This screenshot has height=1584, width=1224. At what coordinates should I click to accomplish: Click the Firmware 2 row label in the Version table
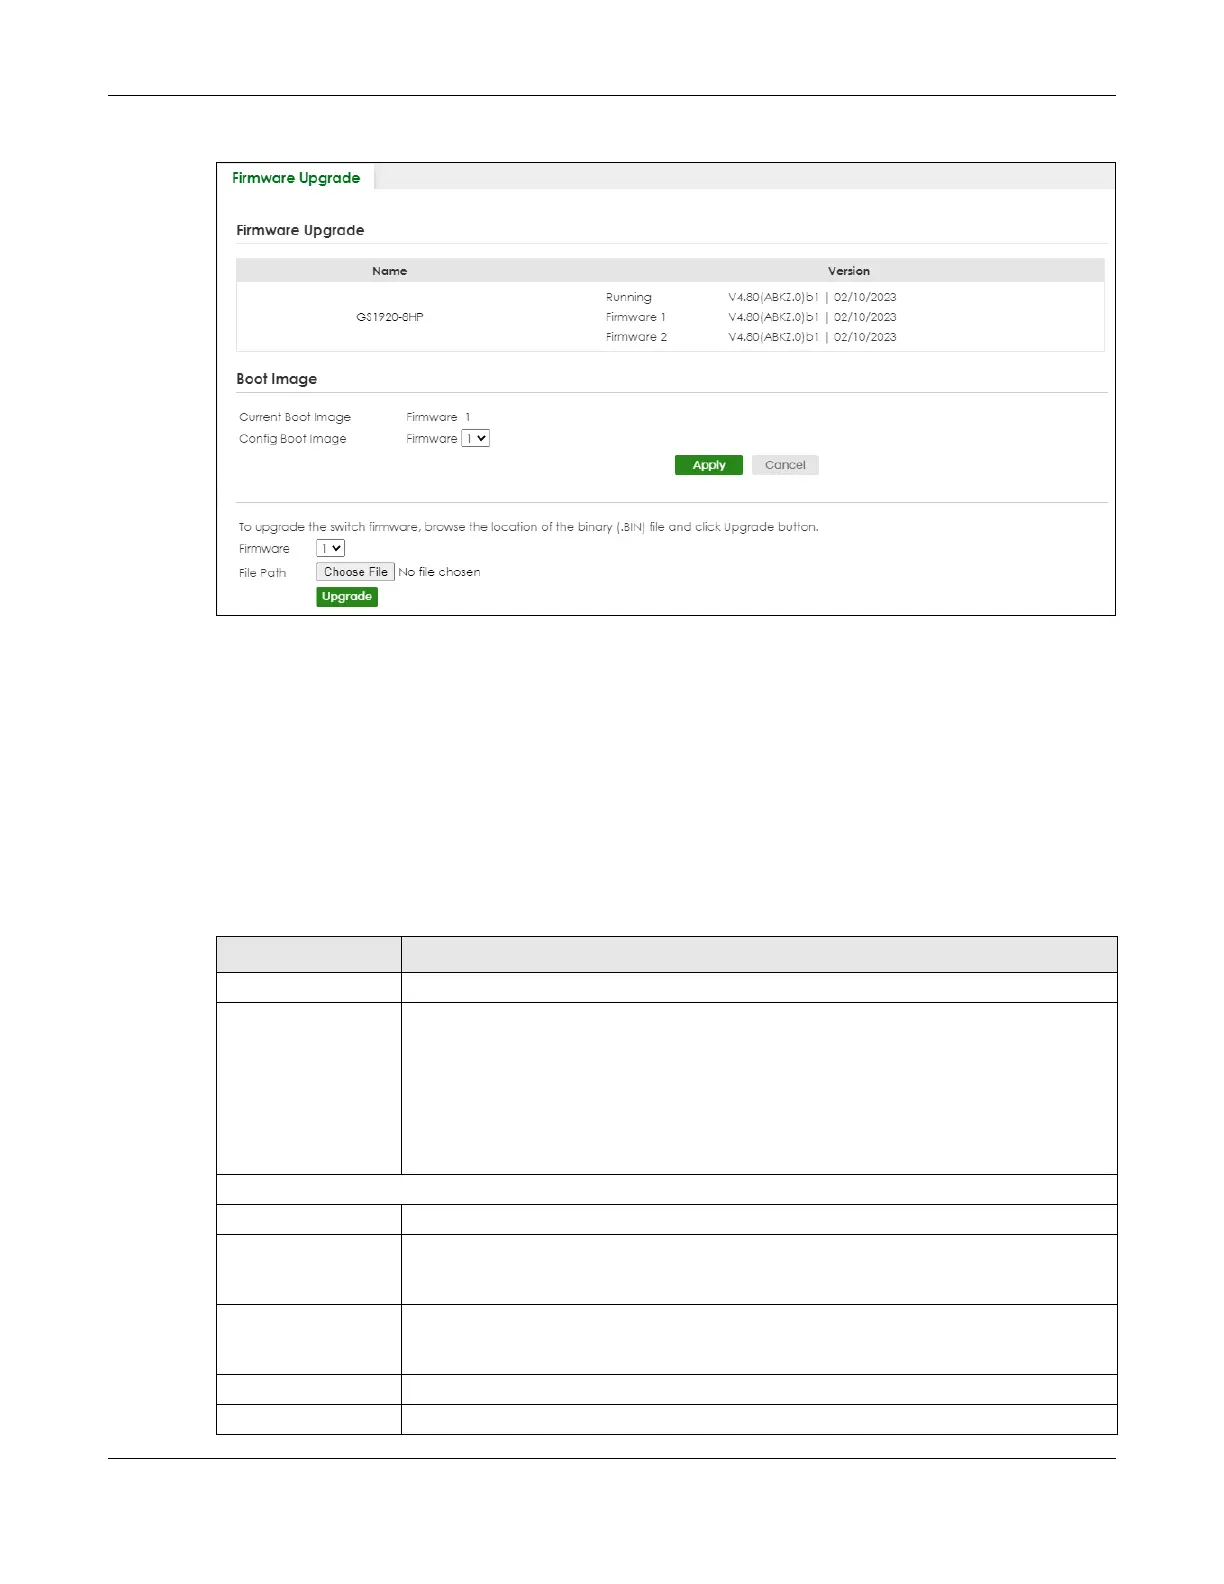click(636, 337)
